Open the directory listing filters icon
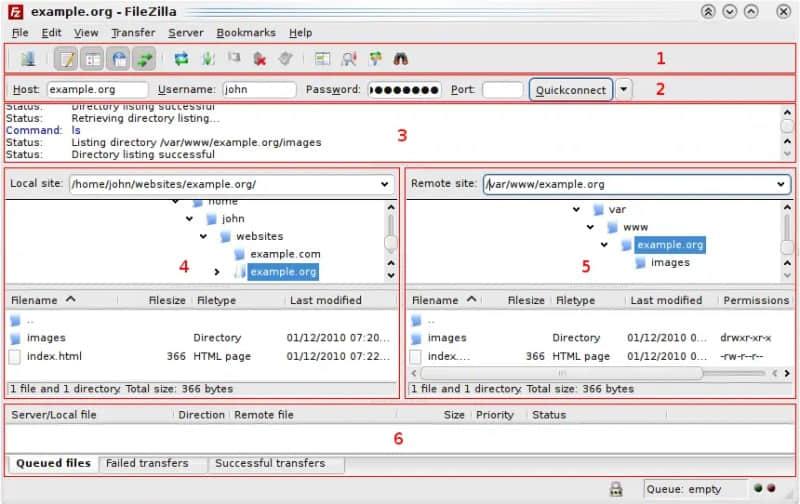Viewport: 800px width, 504px height. [x=322, y=59]
